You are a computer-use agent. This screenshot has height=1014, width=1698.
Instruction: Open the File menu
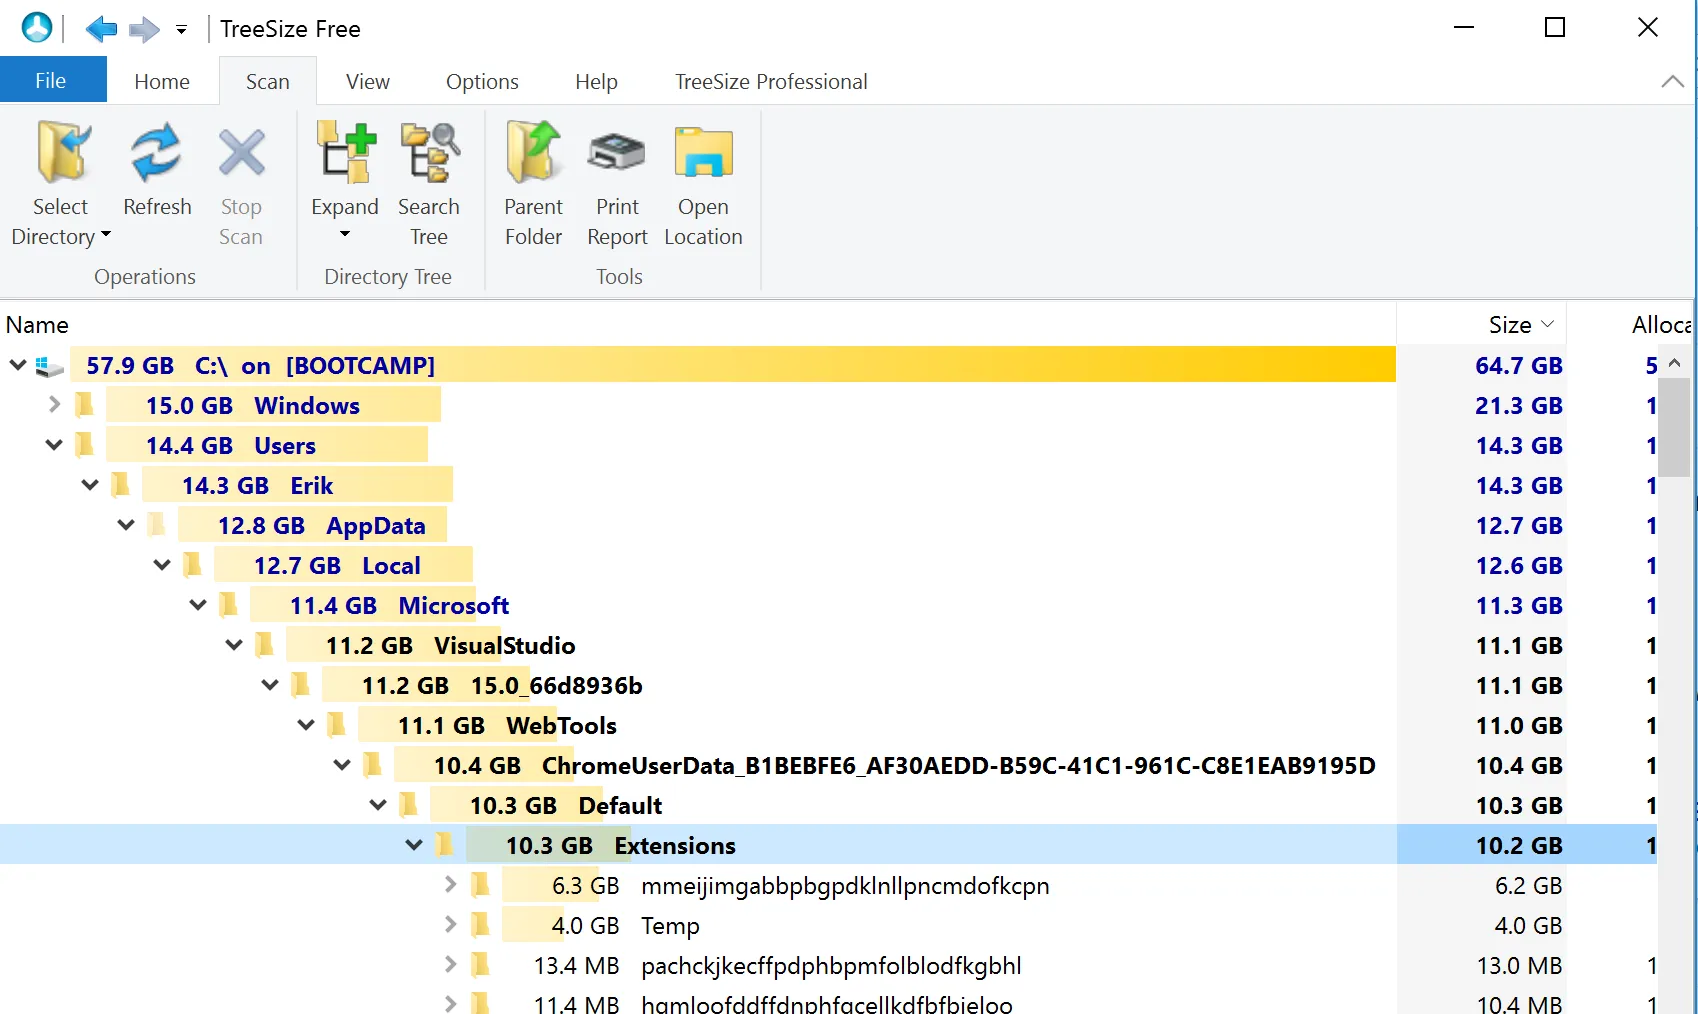point(51,80)
